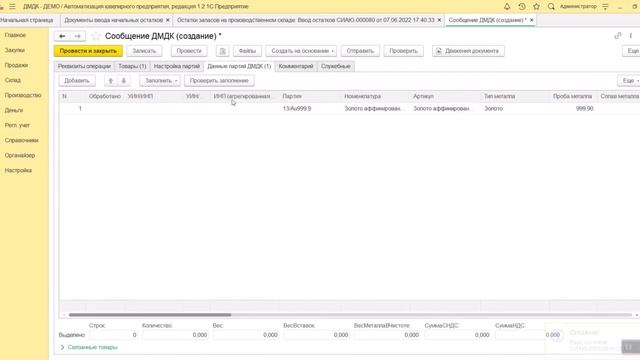Open top Еще menu in command bar
The width and height of the screenshot is (640, 360).
point(632,51)
